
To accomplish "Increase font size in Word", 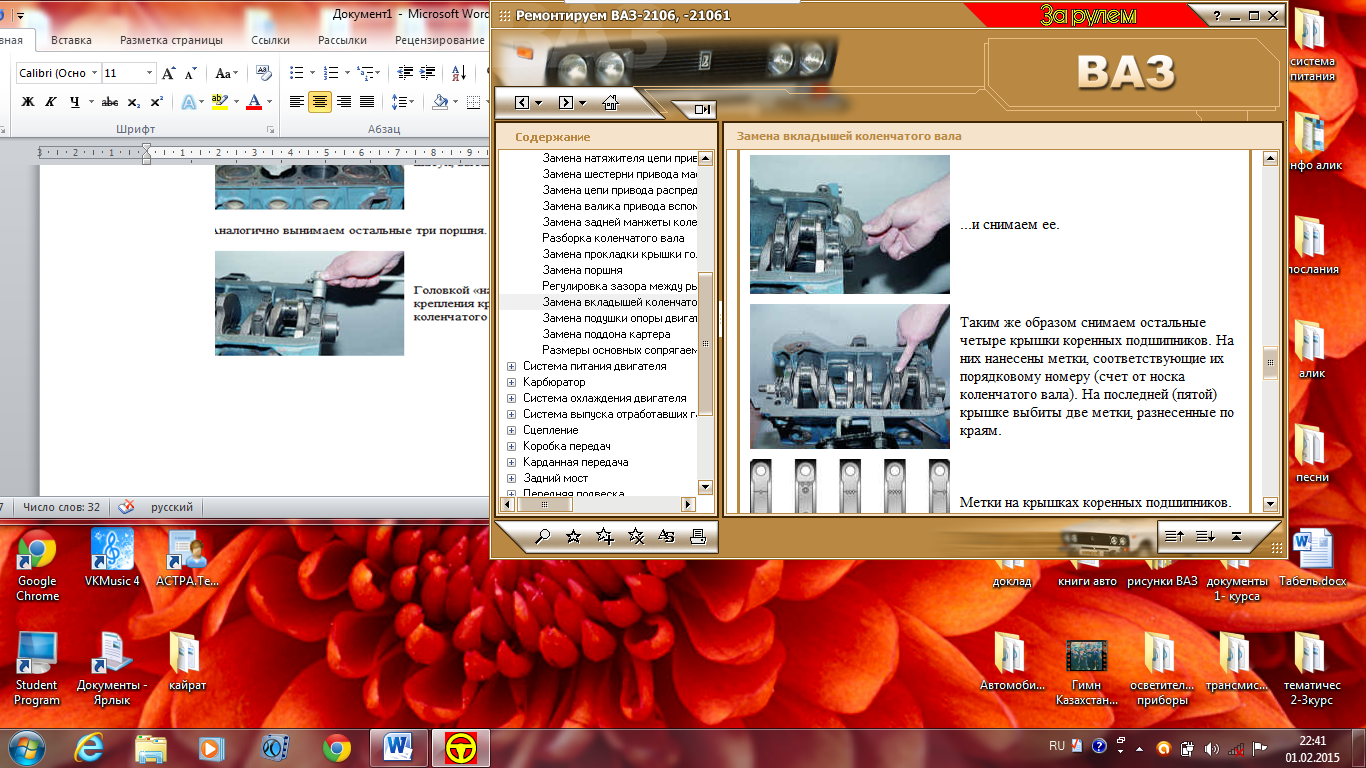I will (x=169, y=73).
